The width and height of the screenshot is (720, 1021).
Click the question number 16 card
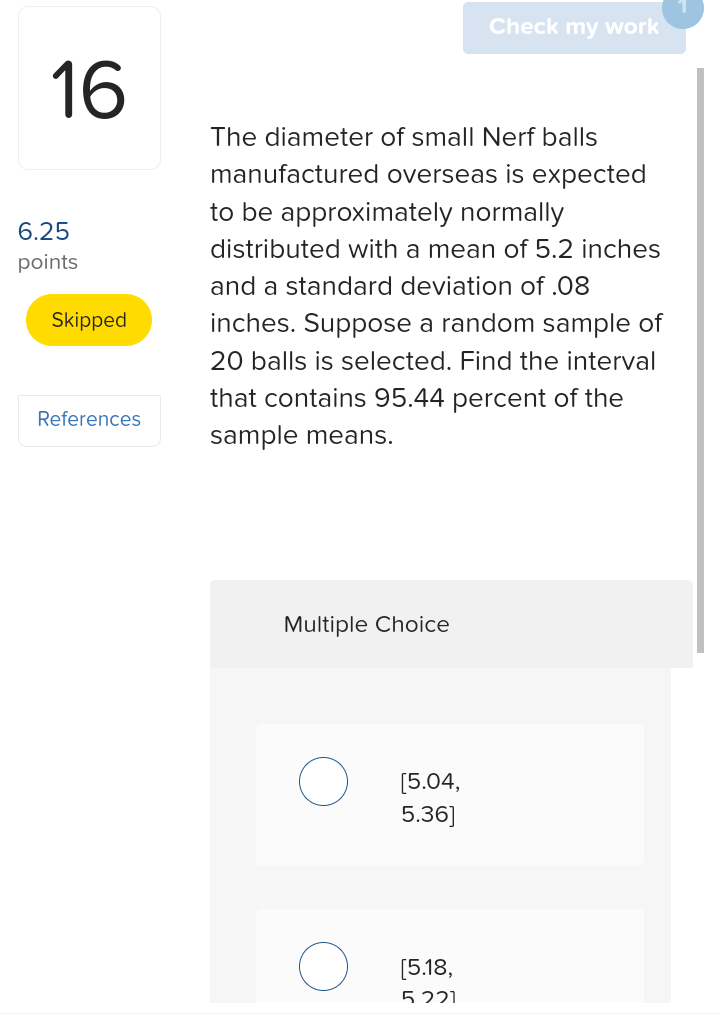89,87
